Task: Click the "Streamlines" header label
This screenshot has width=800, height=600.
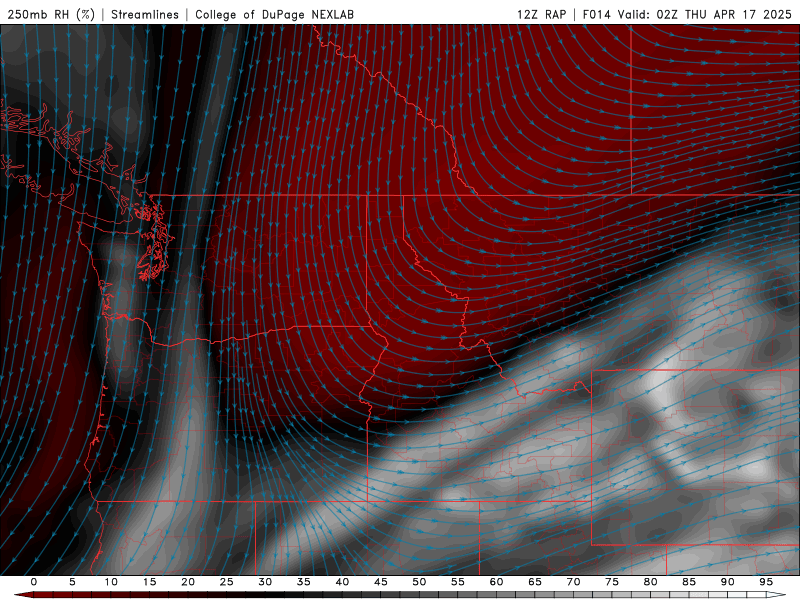Action: tap(145, 14)
